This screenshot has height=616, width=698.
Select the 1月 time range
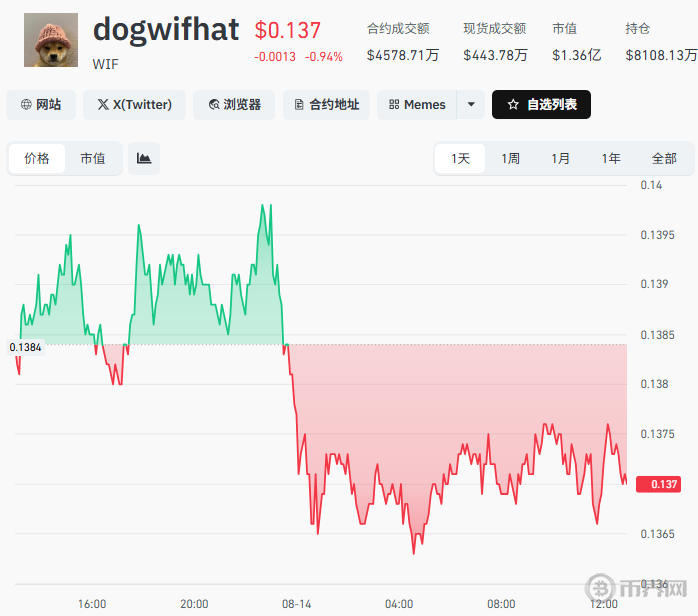(x=560, y=158)
